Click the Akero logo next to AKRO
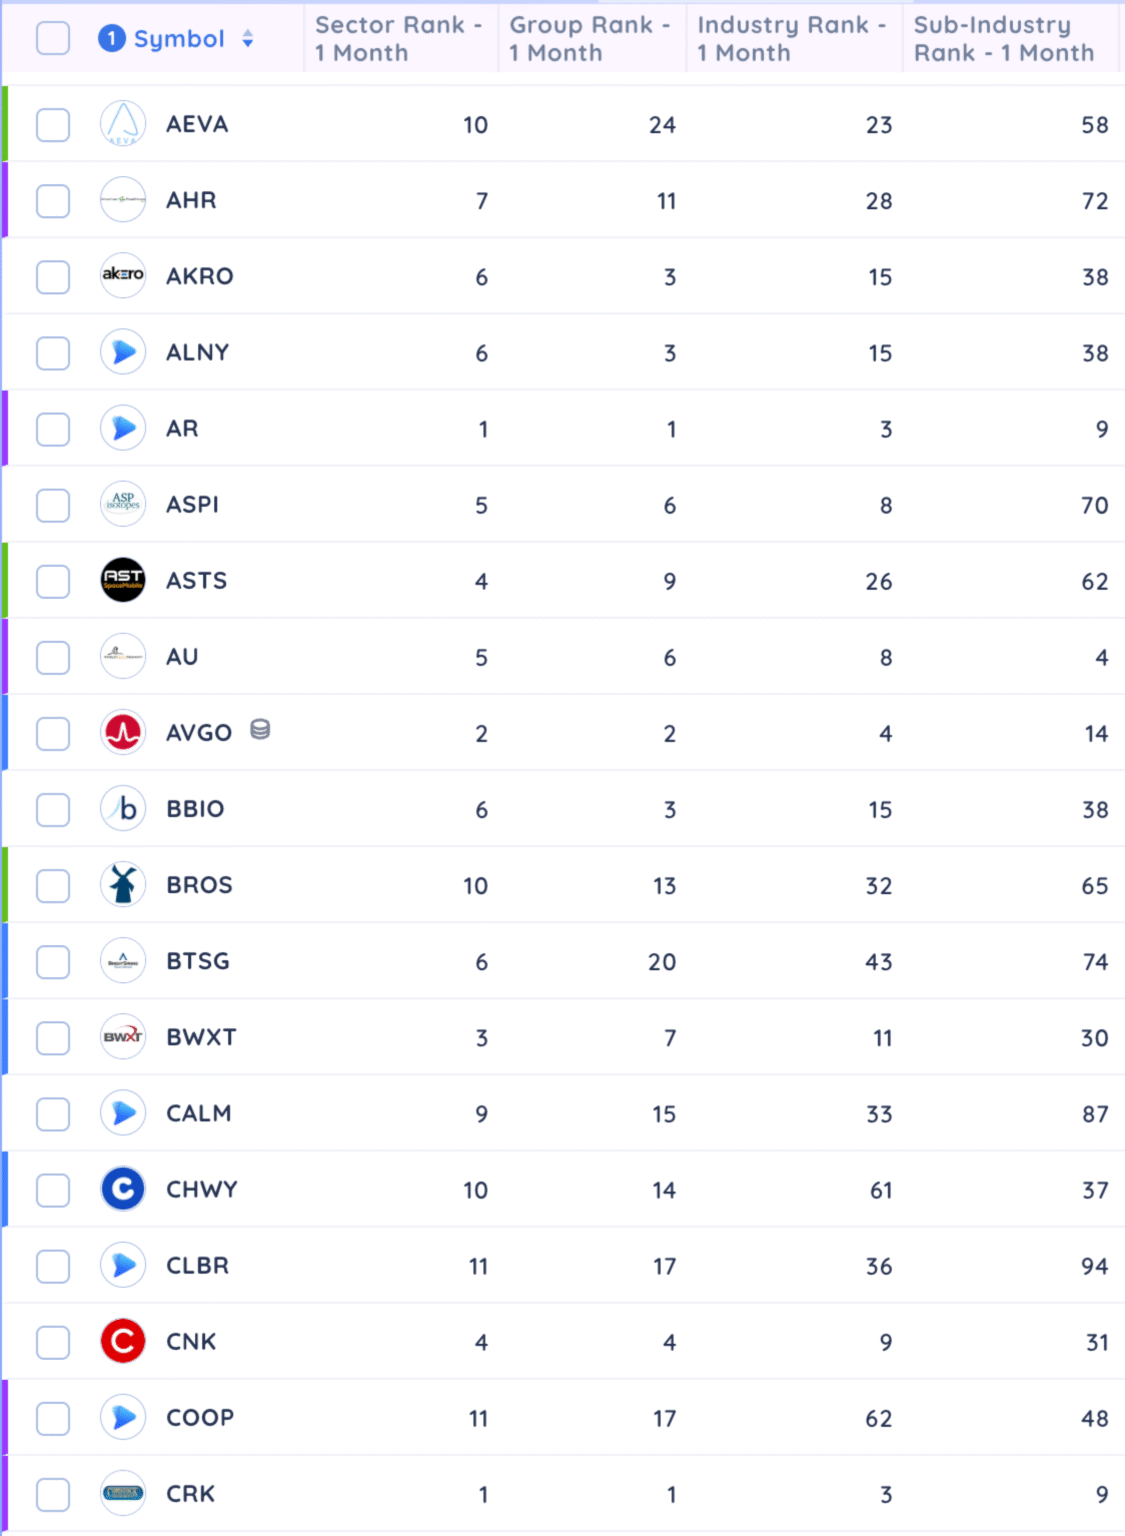This screenshot has width=1125, height=1536. [x=123, y=276]
